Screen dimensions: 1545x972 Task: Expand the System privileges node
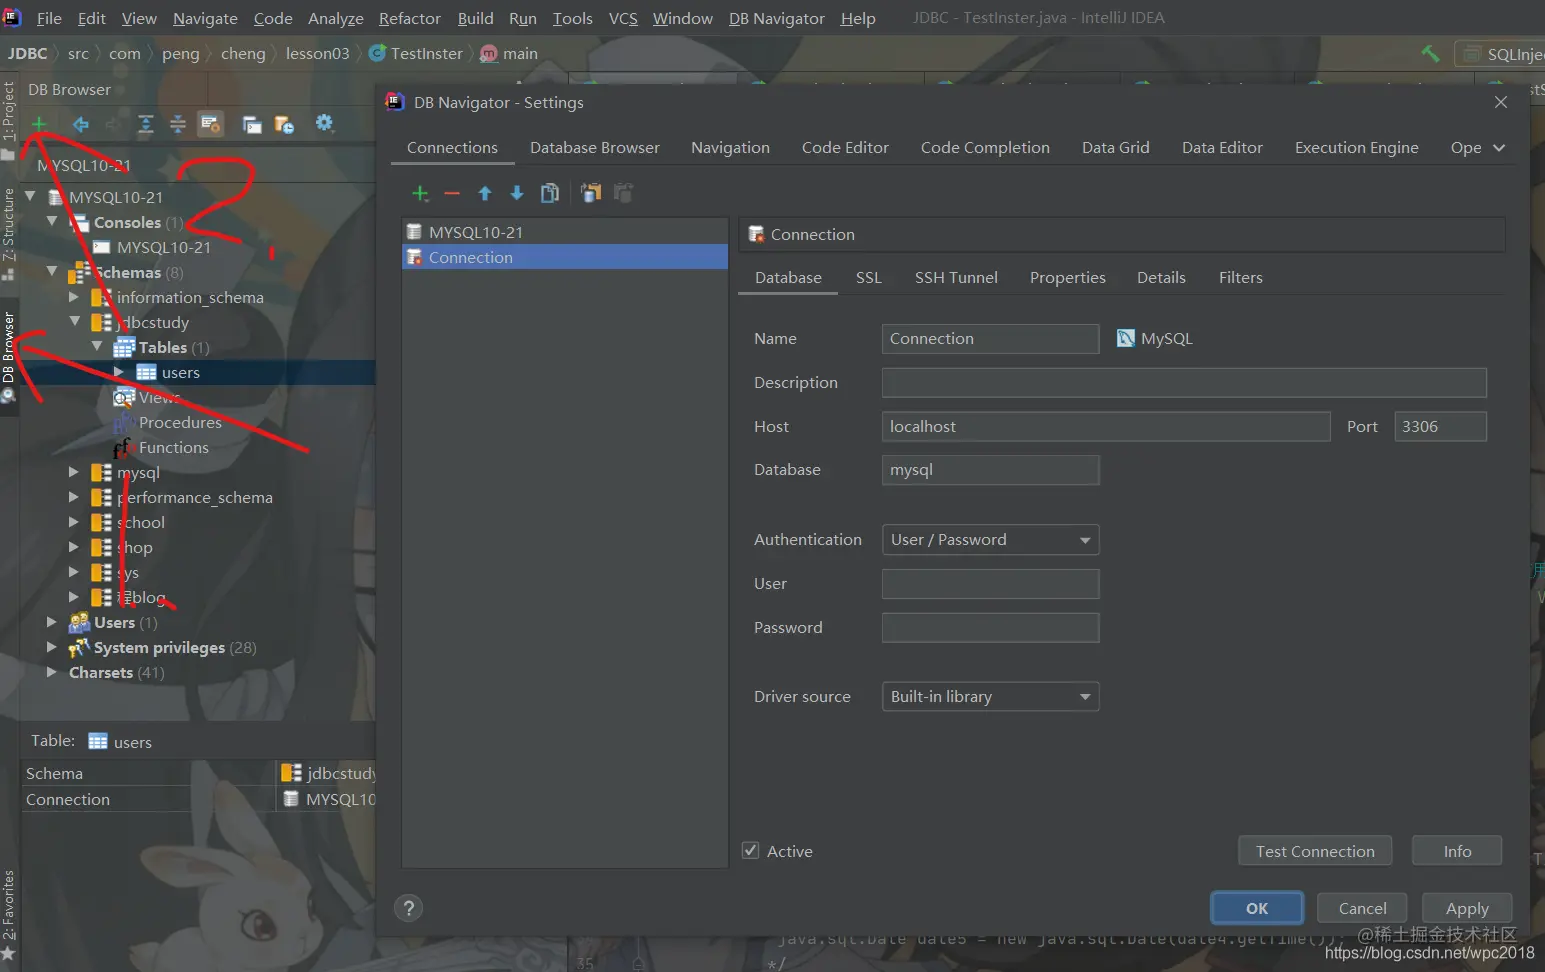[52, 647]
